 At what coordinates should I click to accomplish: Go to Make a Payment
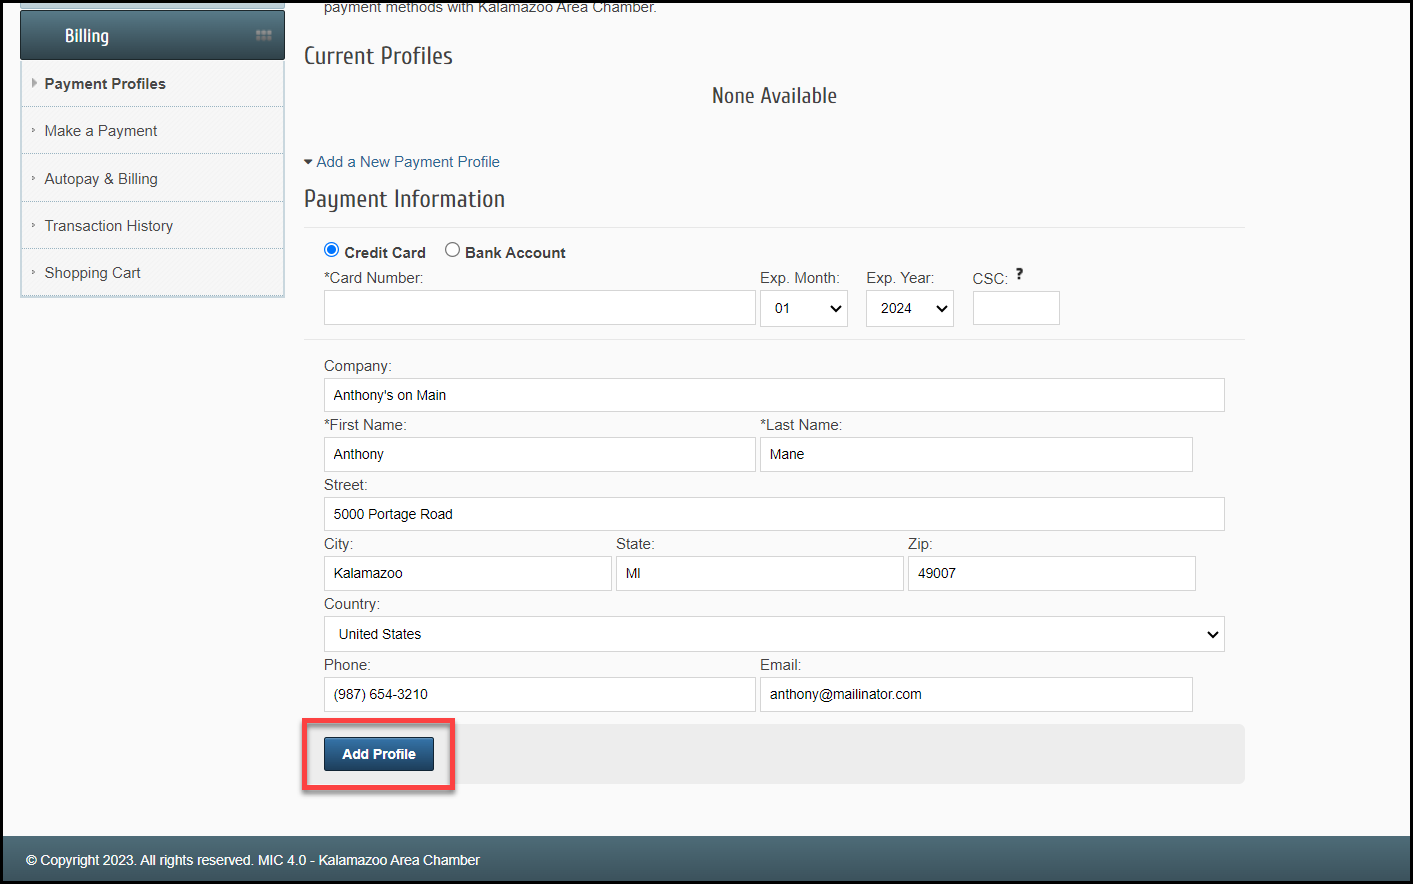(x=152, y=131)
